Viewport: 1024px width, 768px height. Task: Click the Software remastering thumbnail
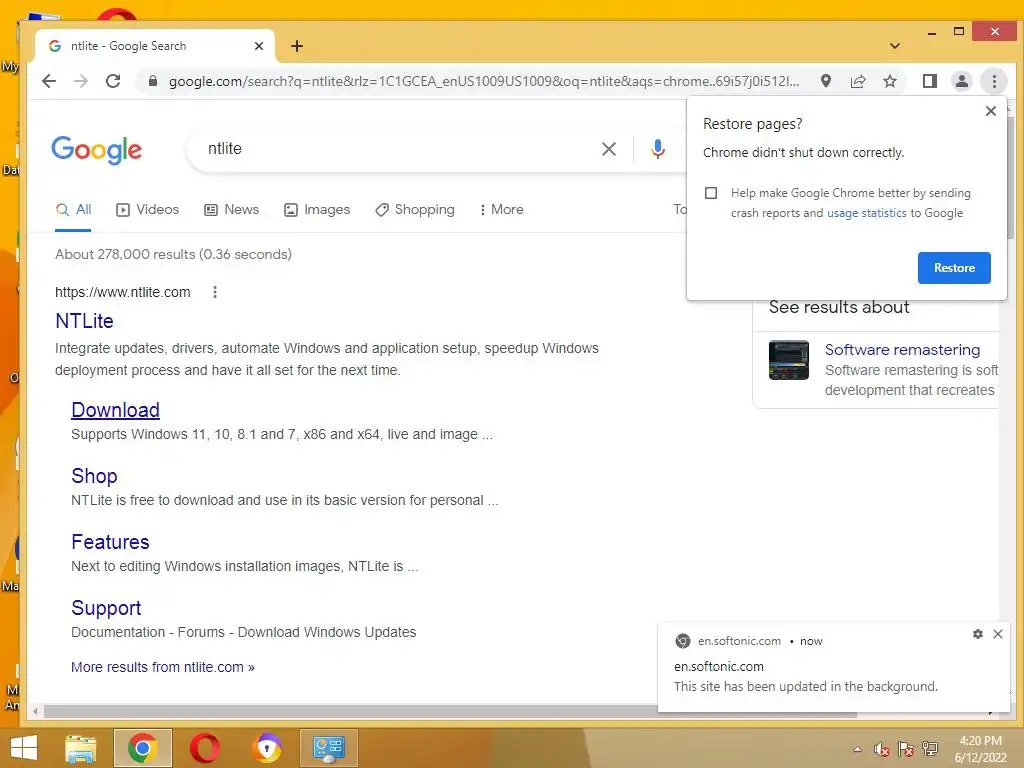coord(789,360)
